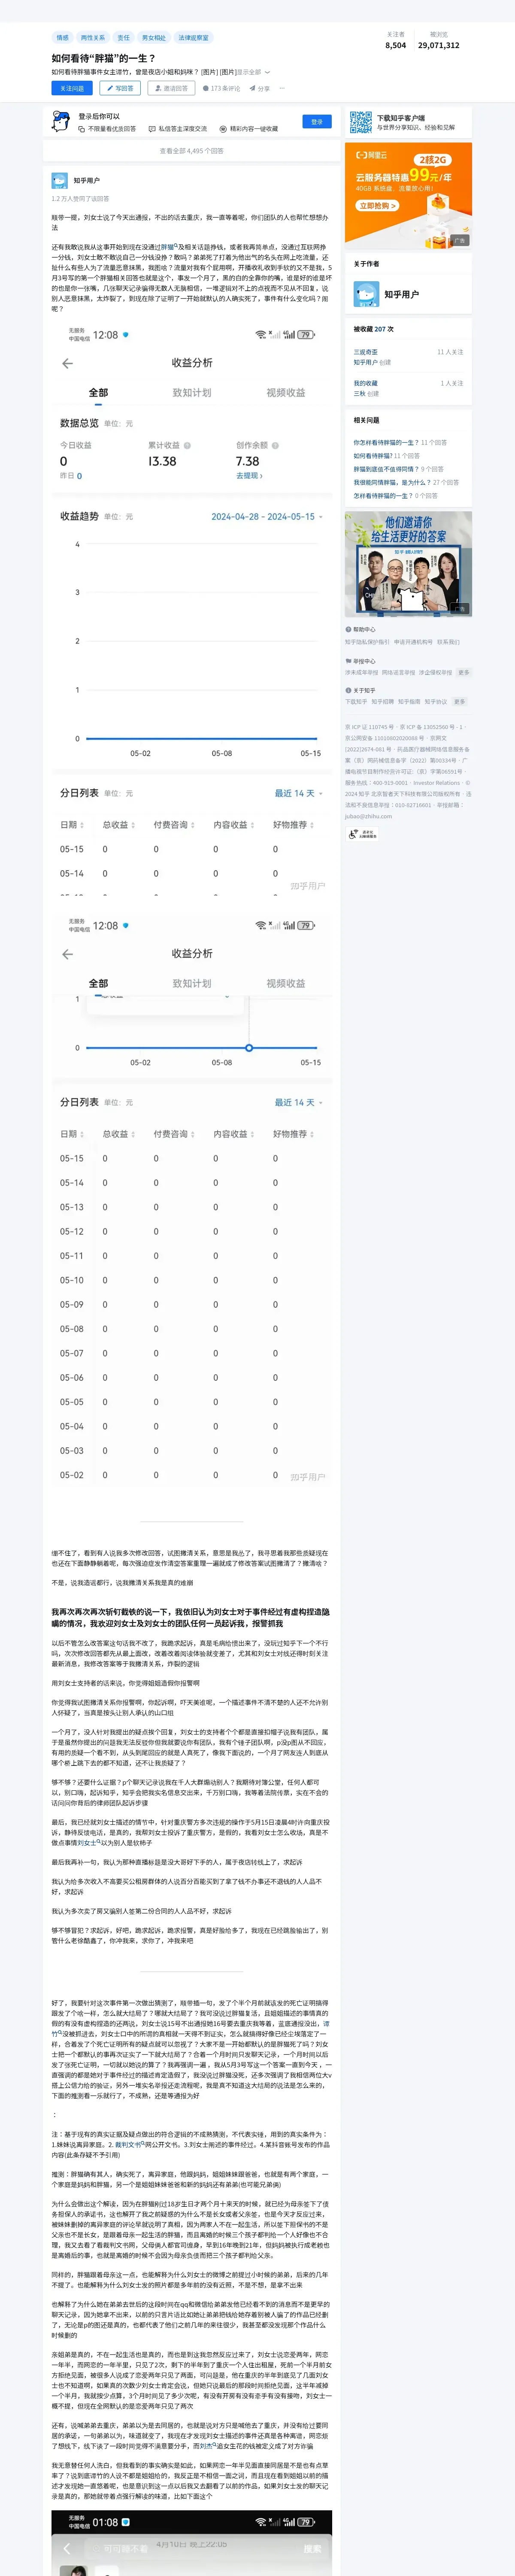This screenshot has width=515, height=2576.
Task: Open the 知乎招聘 footer link
Action: (383, 702)
